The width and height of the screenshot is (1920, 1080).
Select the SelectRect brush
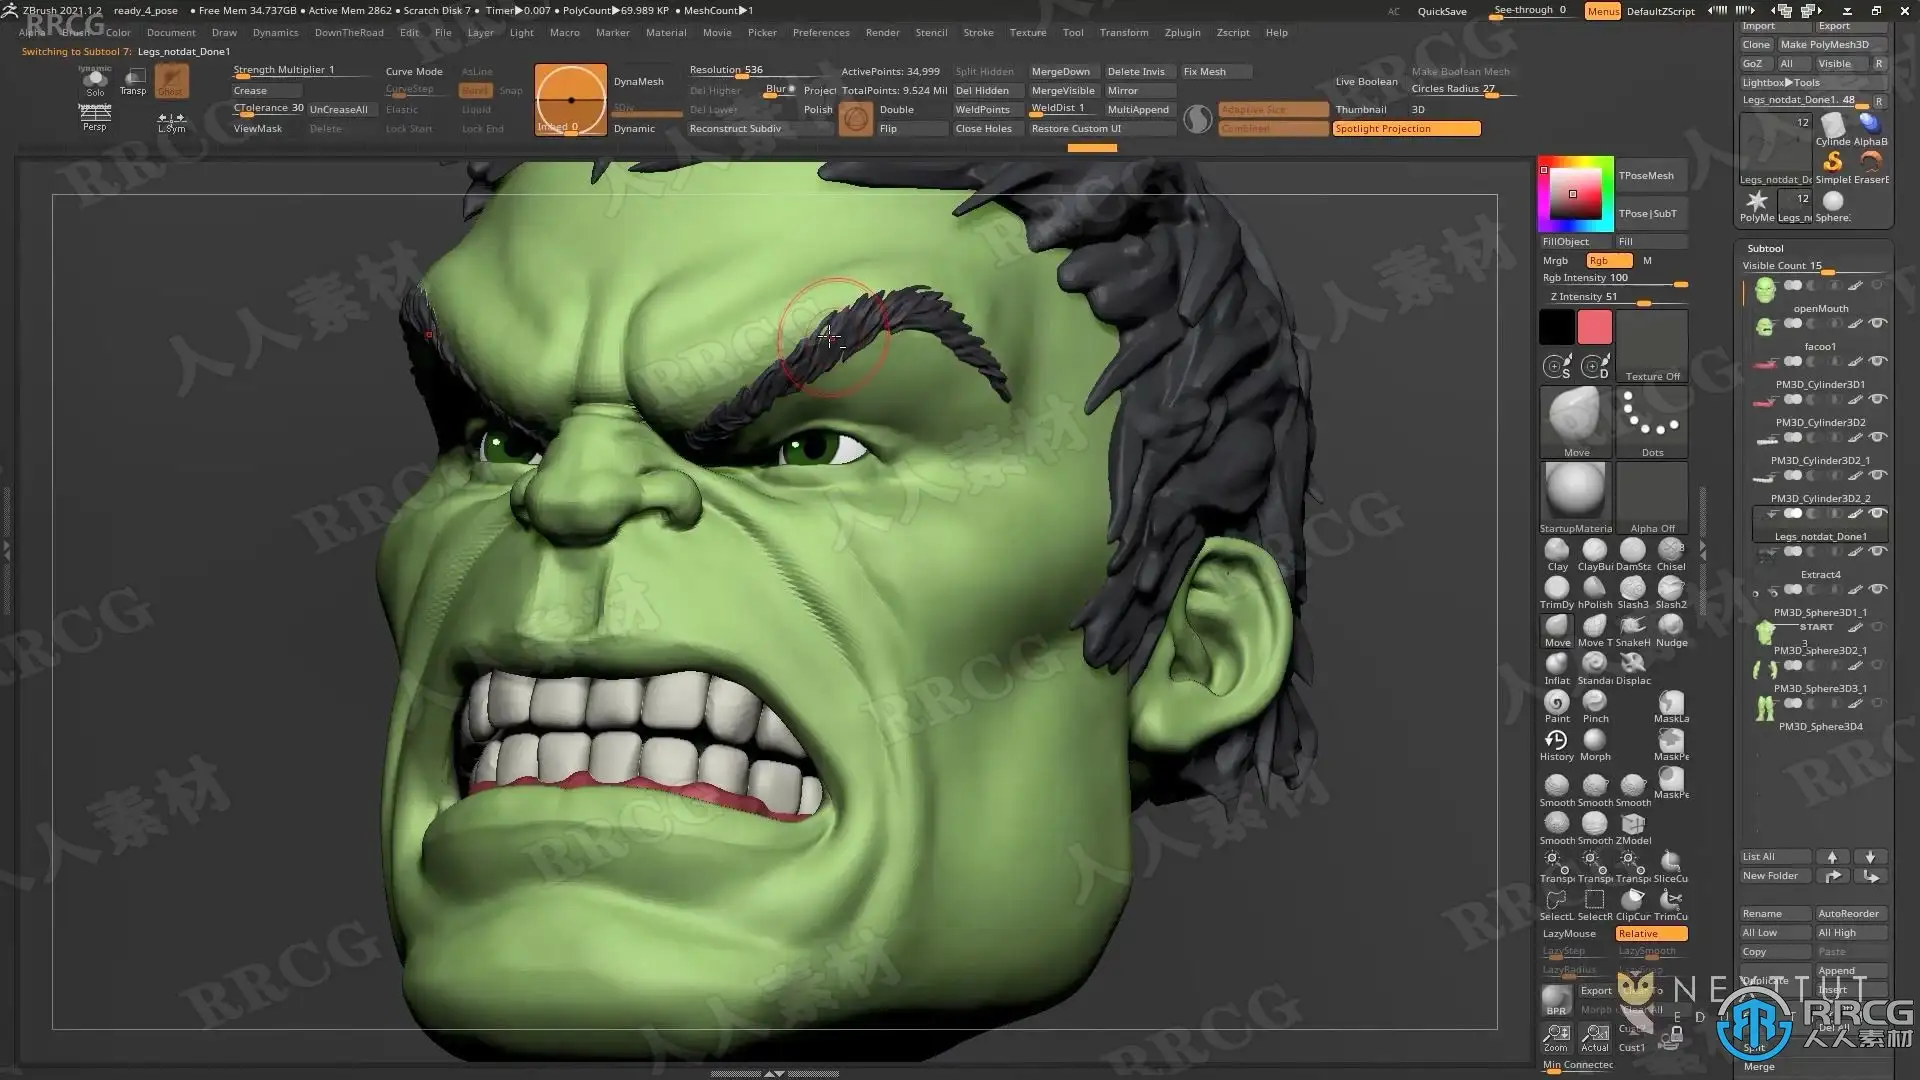tap(1595, 904)
